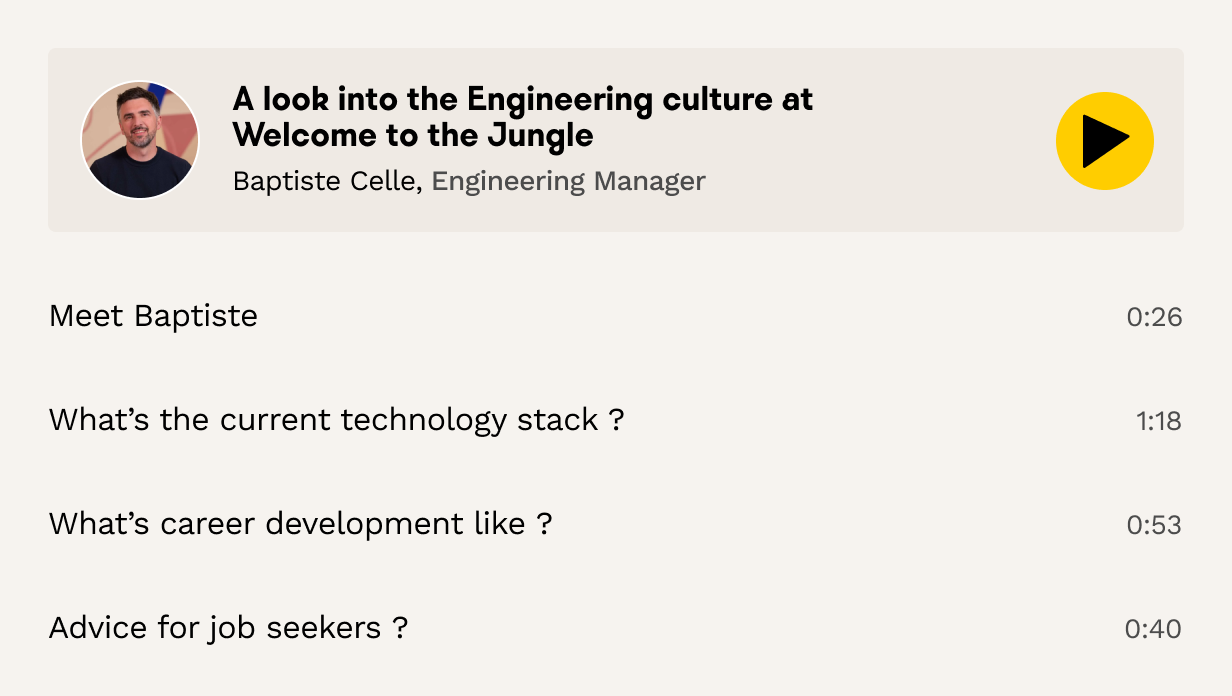Click the 'Welcome to the Jungle' title line
This screenshot has height=696, width=1232.
point(412,135)
